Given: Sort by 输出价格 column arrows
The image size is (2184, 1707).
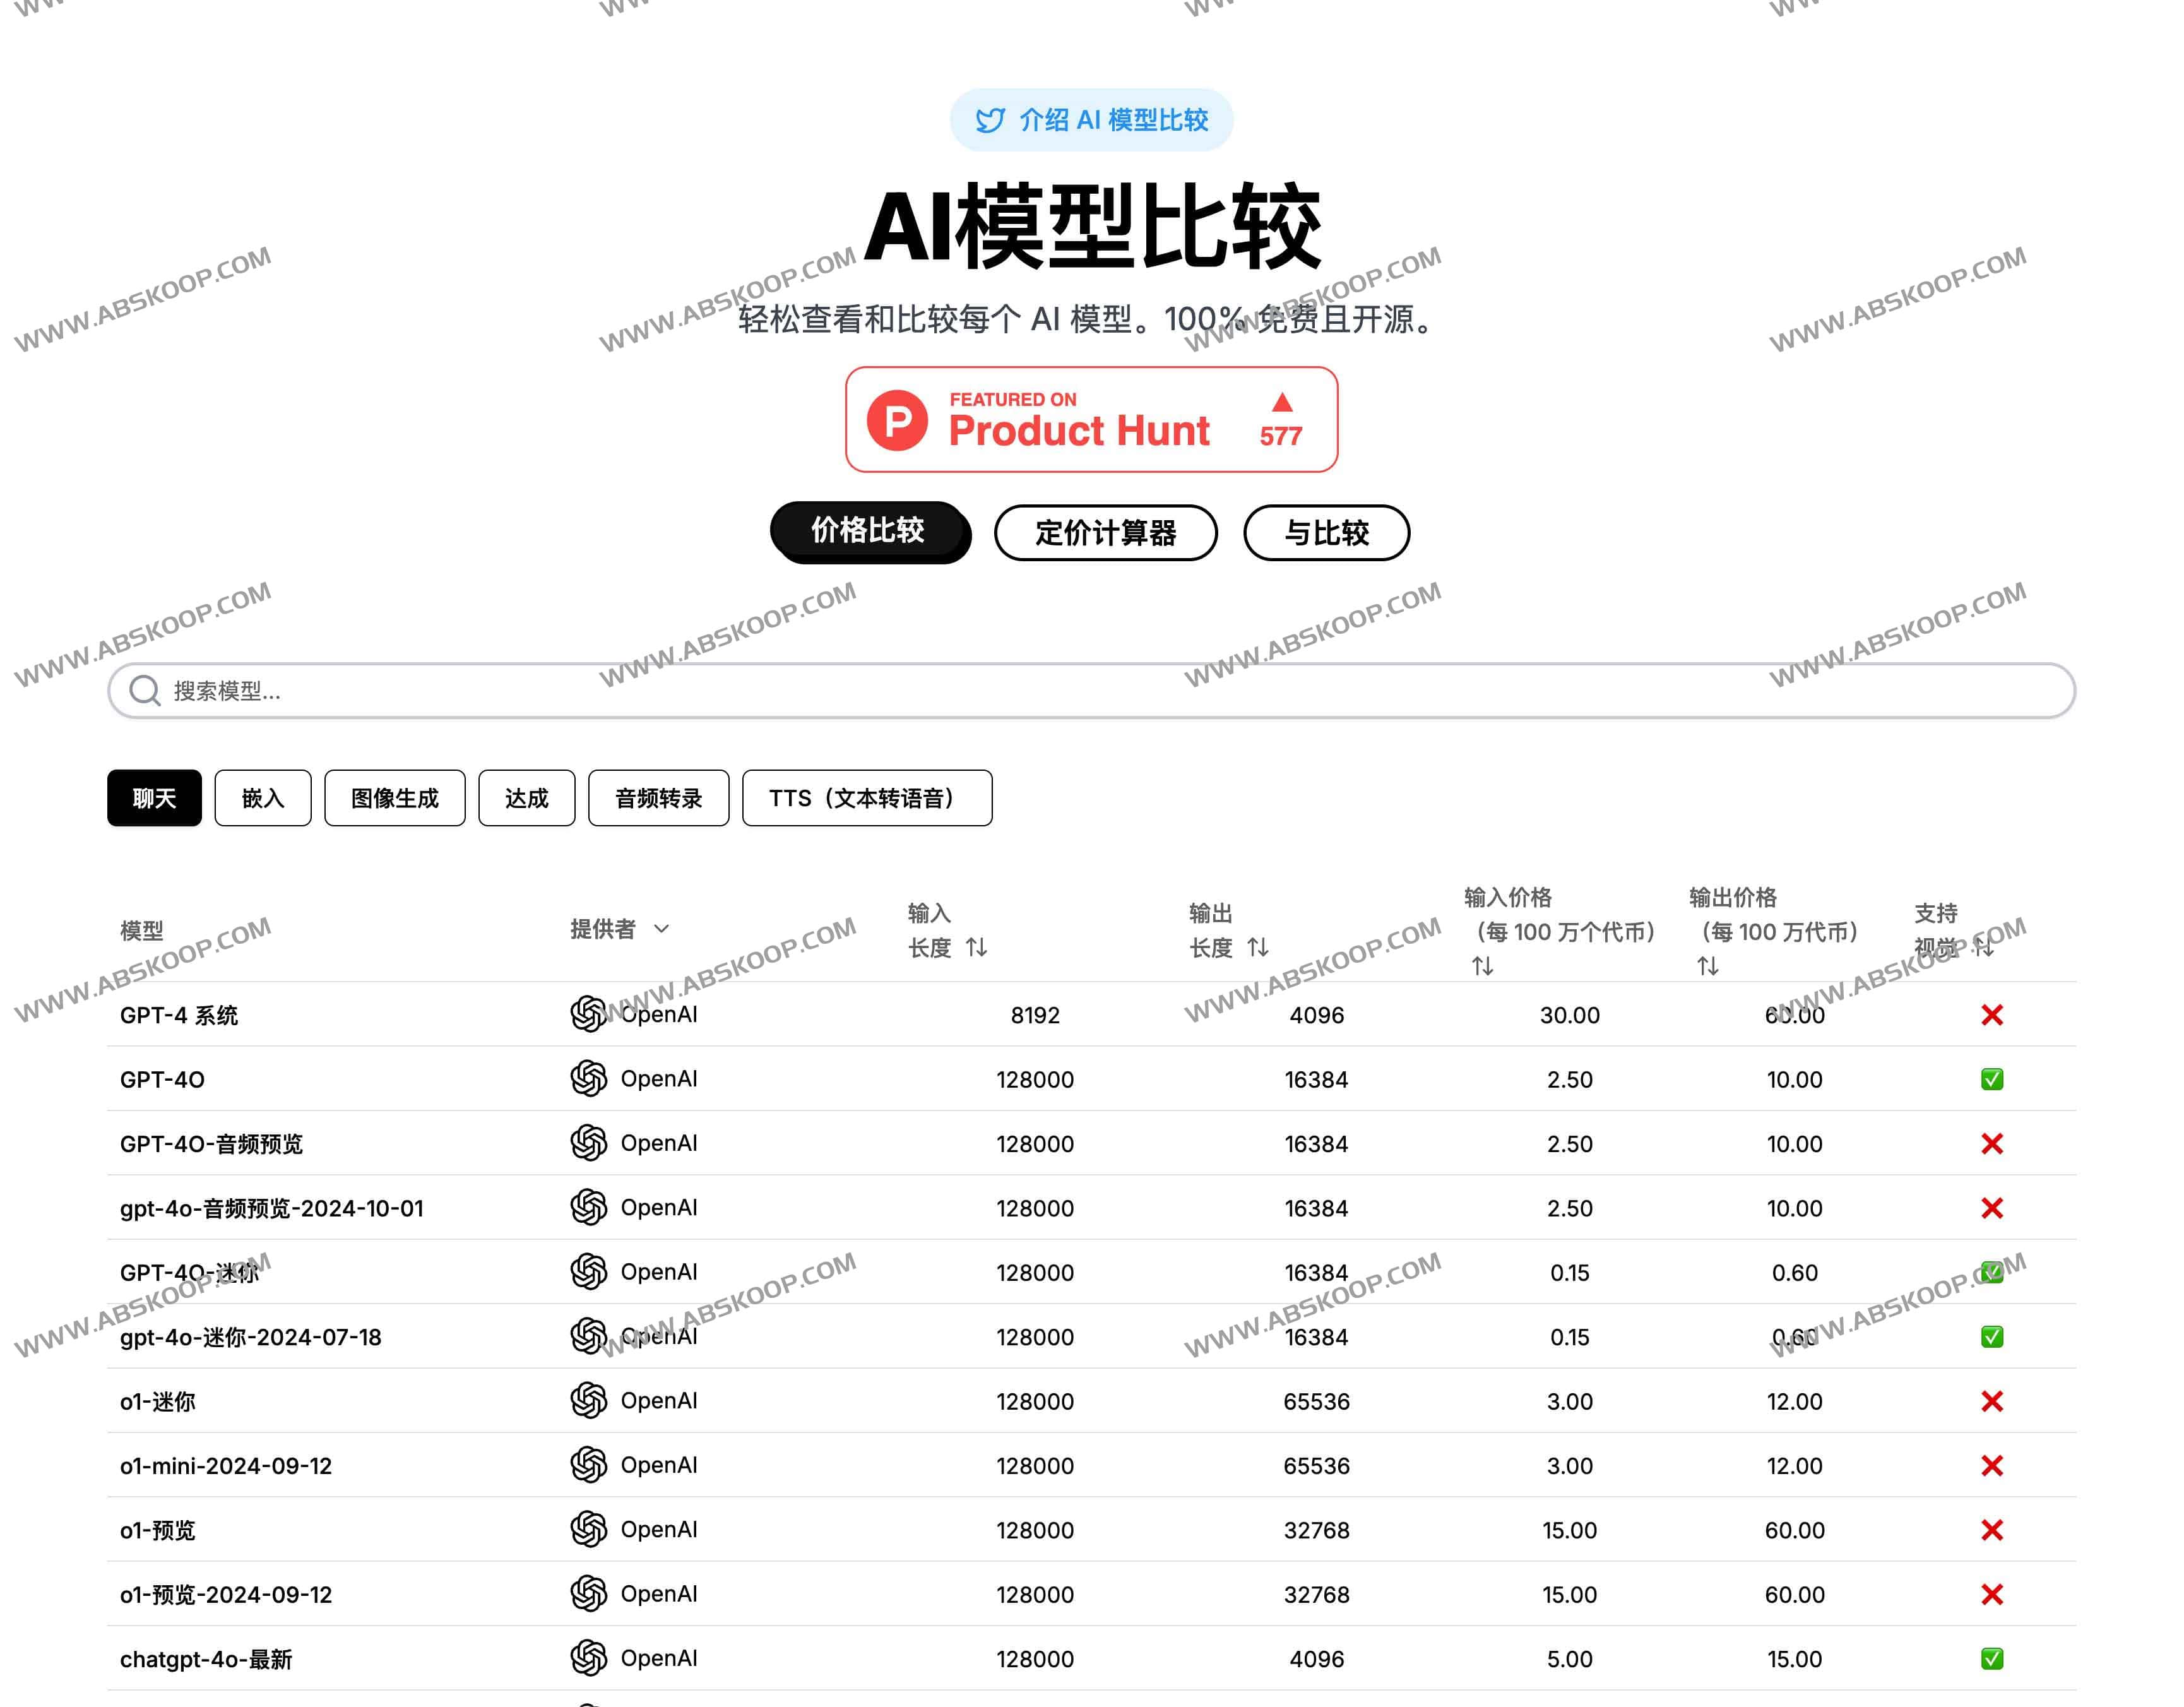Looking at the screenshot, I should [1707, 966].
